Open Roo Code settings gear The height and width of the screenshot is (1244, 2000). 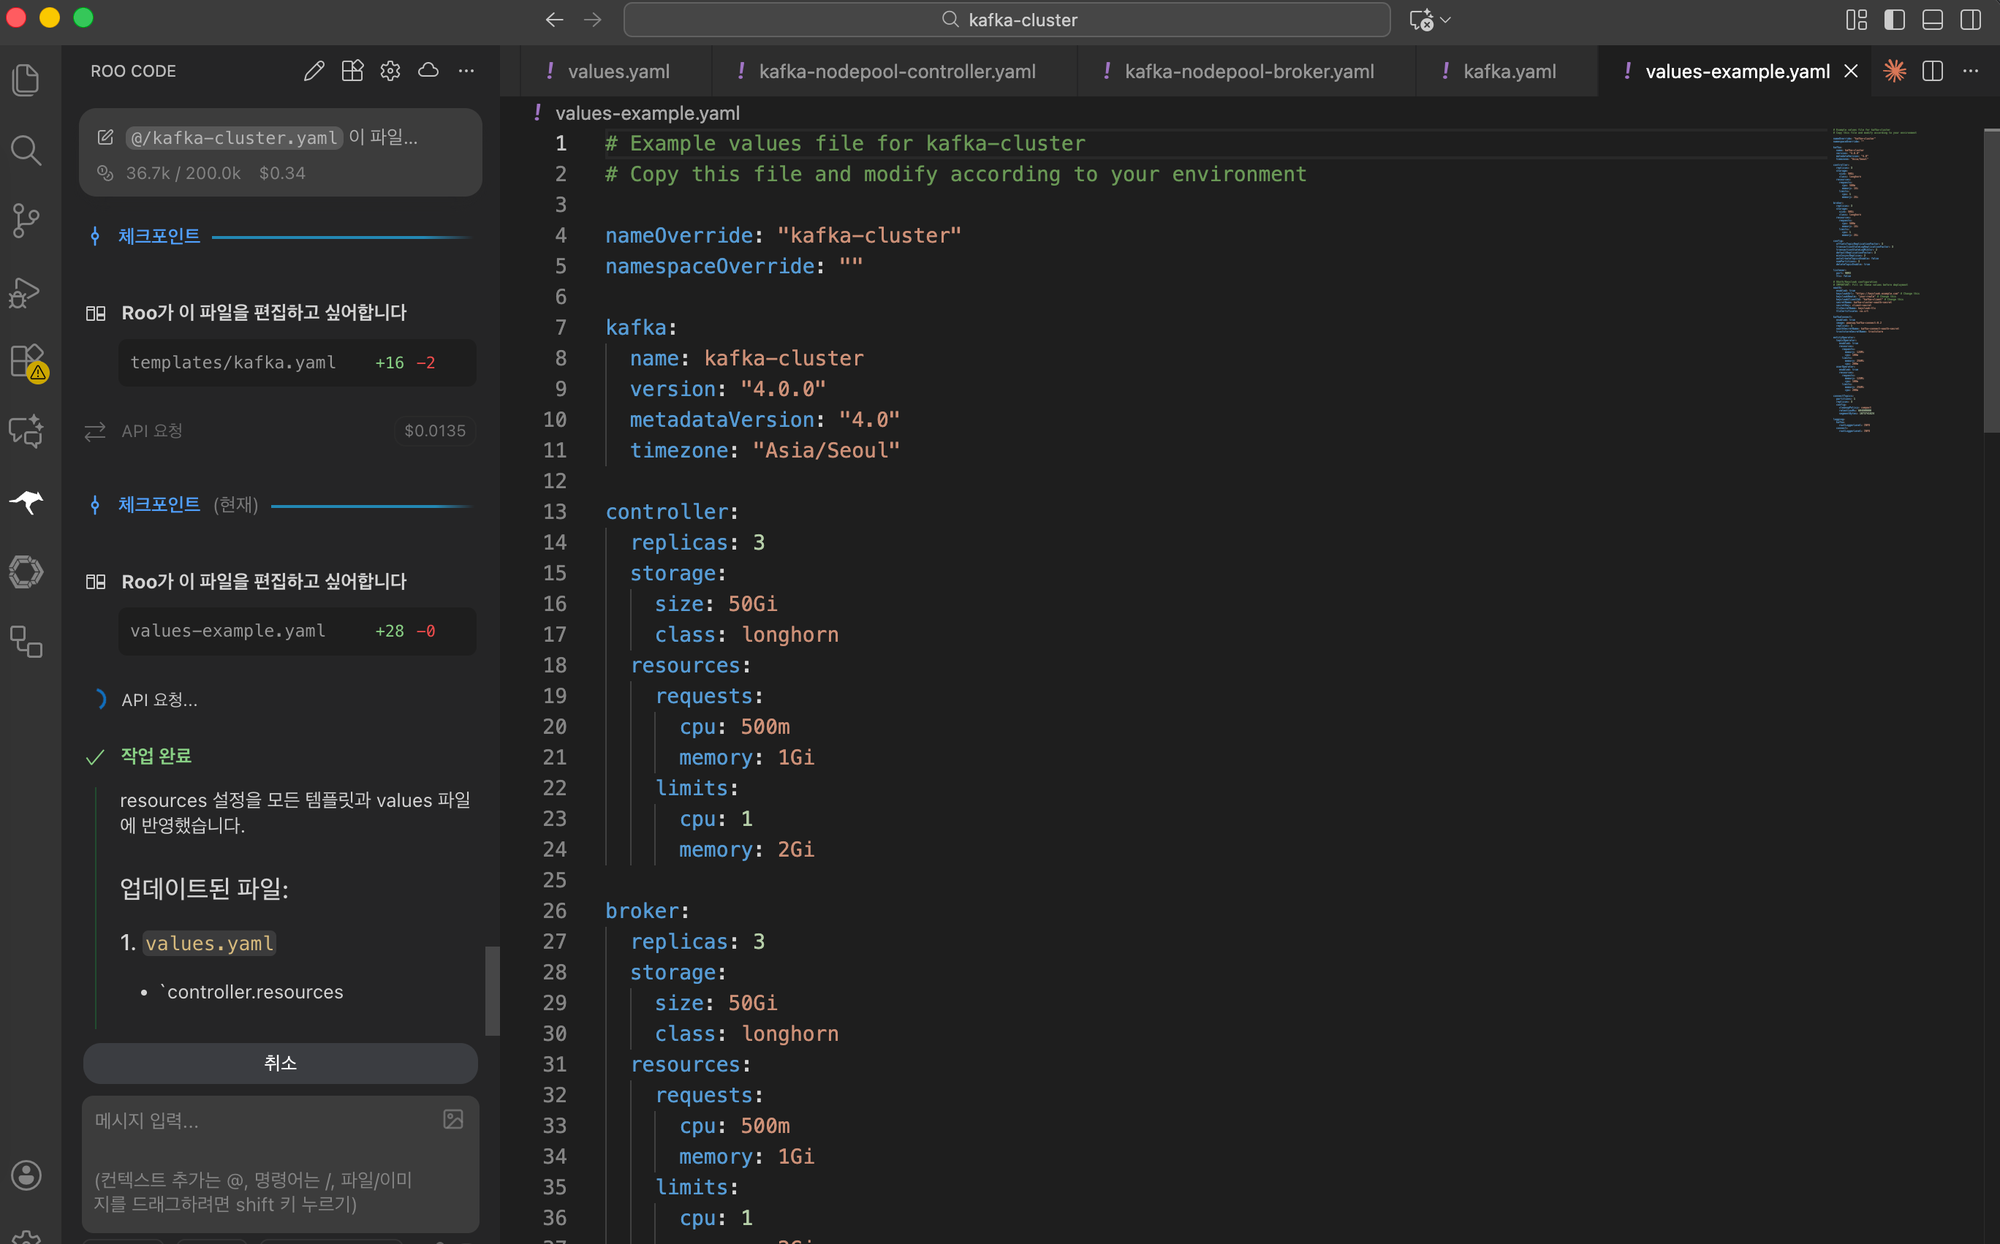[390, 71]
